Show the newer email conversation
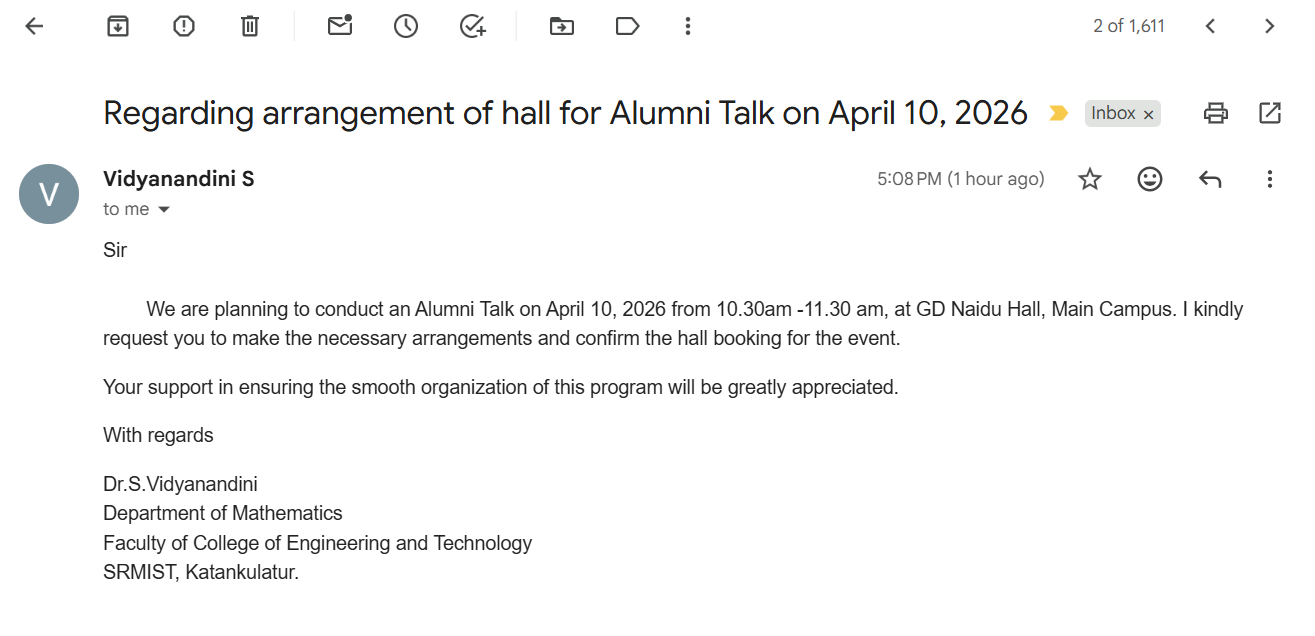 click(1210, 27)
